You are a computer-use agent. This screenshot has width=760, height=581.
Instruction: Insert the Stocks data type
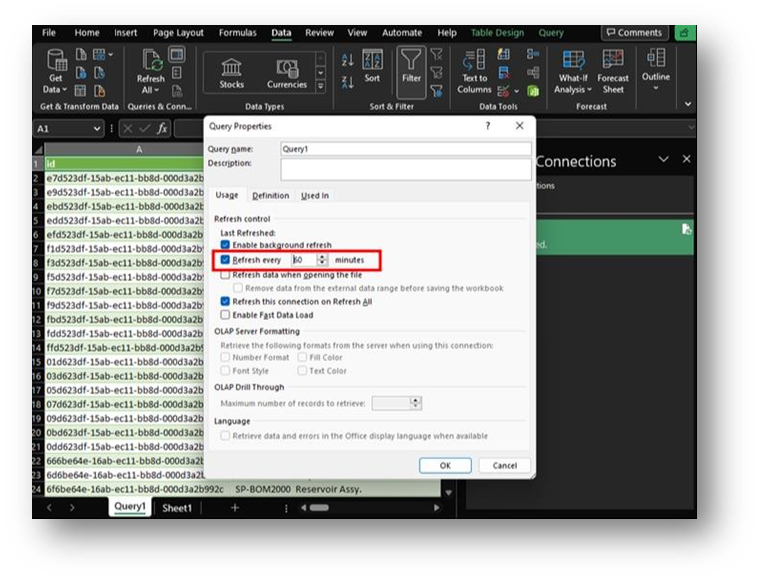231,73
